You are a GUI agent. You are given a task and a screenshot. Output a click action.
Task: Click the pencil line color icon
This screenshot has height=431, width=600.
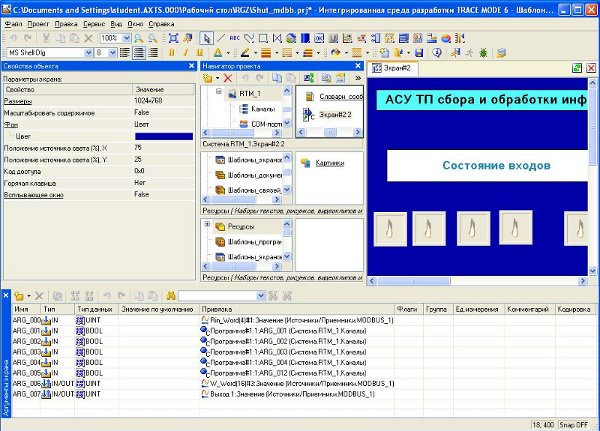[x=245, y=53]
